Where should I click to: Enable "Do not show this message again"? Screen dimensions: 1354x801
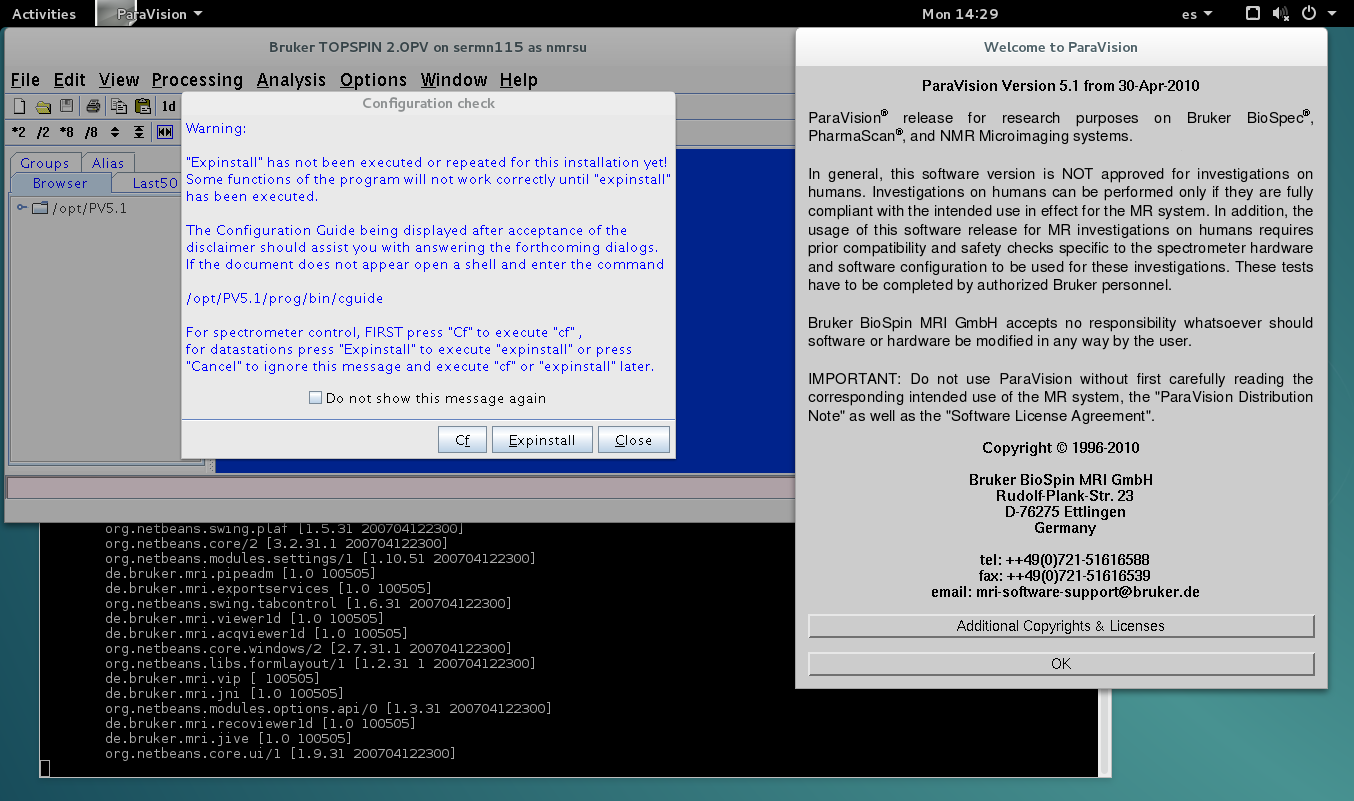tap(316, 398)
